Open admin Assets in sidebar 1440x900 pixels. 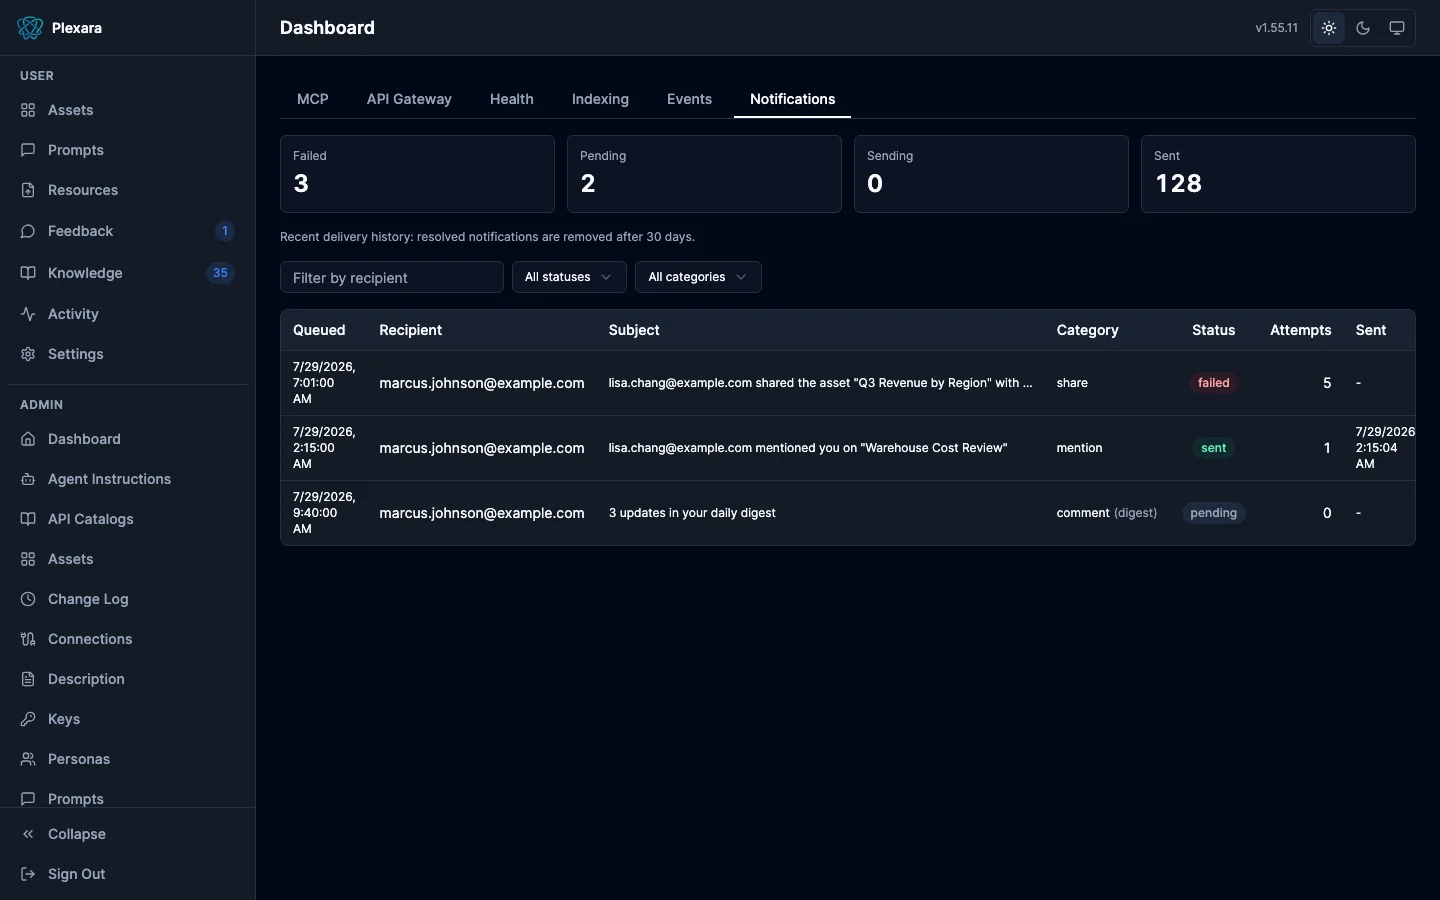pos(127,559)
